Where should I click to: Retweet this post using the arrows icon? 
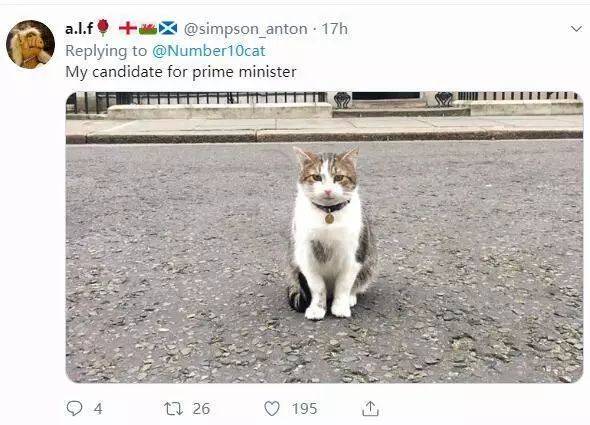point(173,408)
